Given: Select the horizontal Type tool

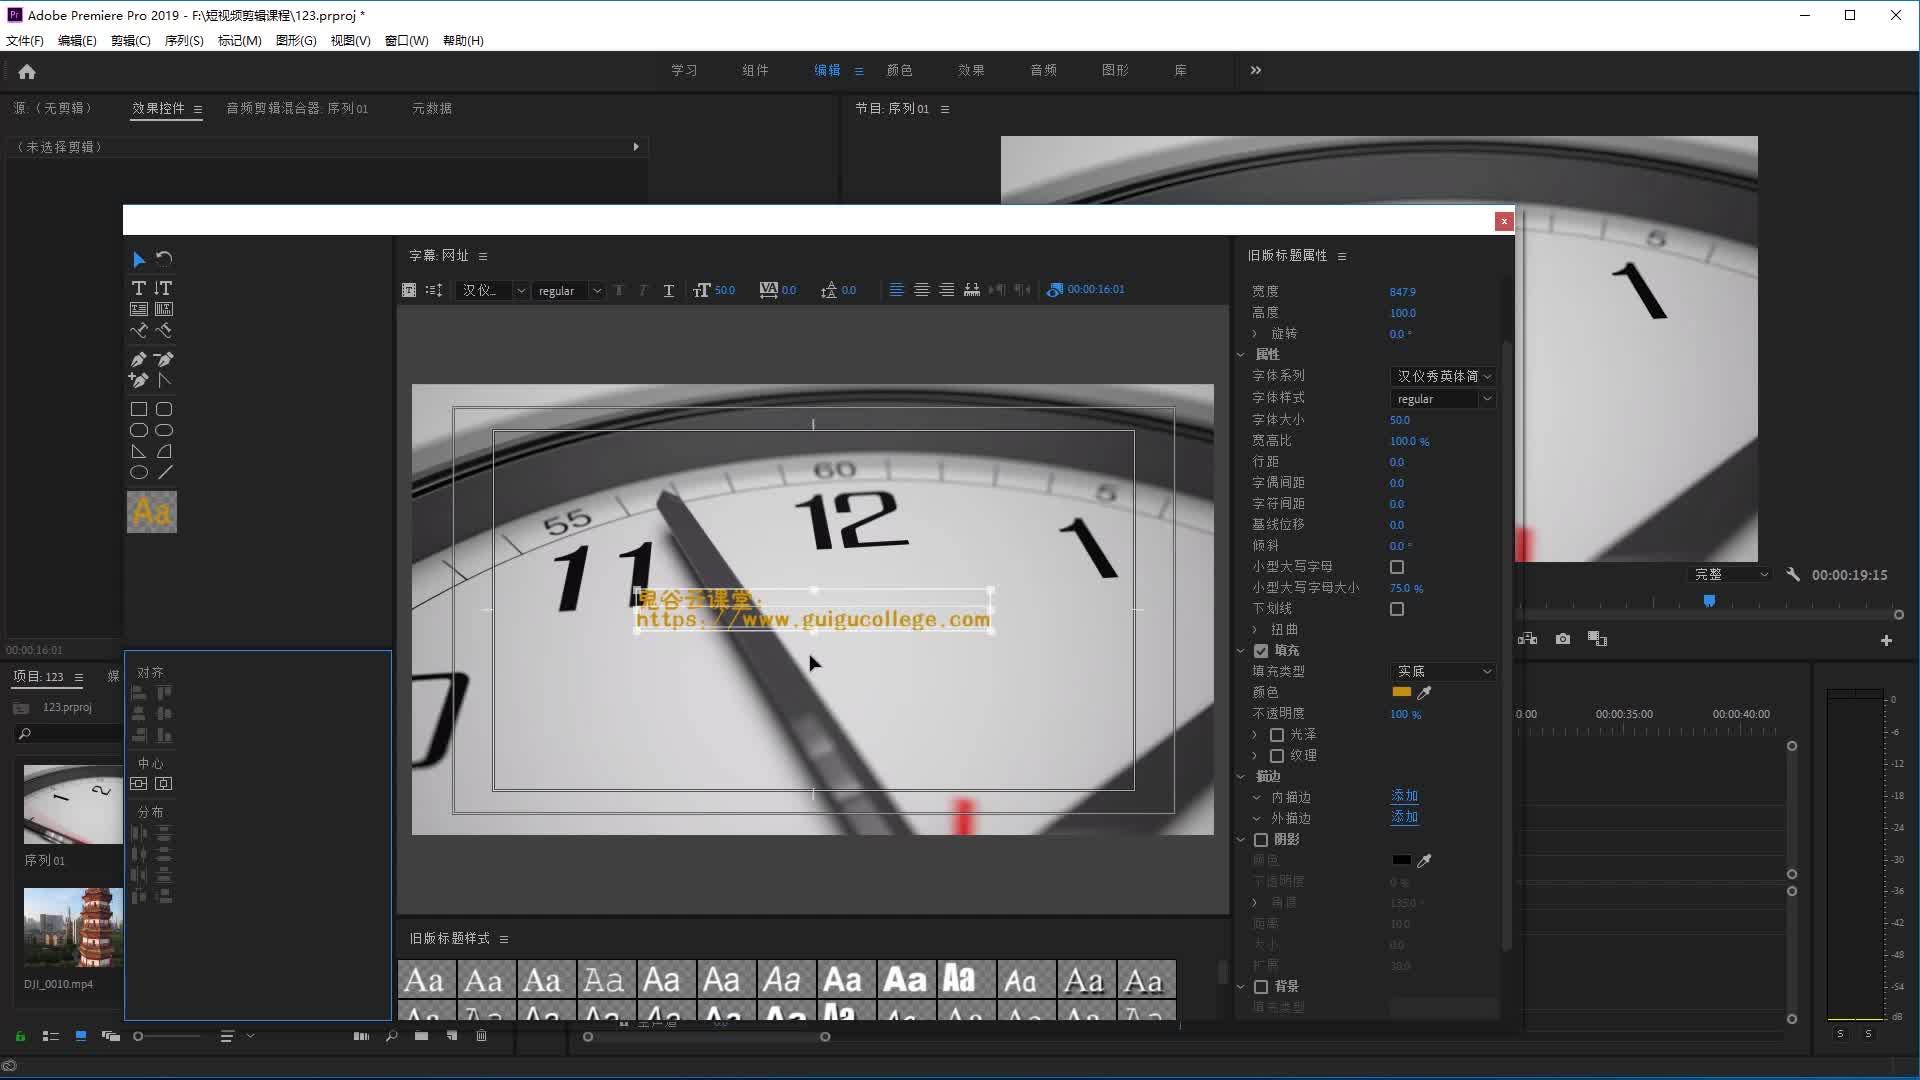Looking at the screenshot, I should (x=139, y=288).
